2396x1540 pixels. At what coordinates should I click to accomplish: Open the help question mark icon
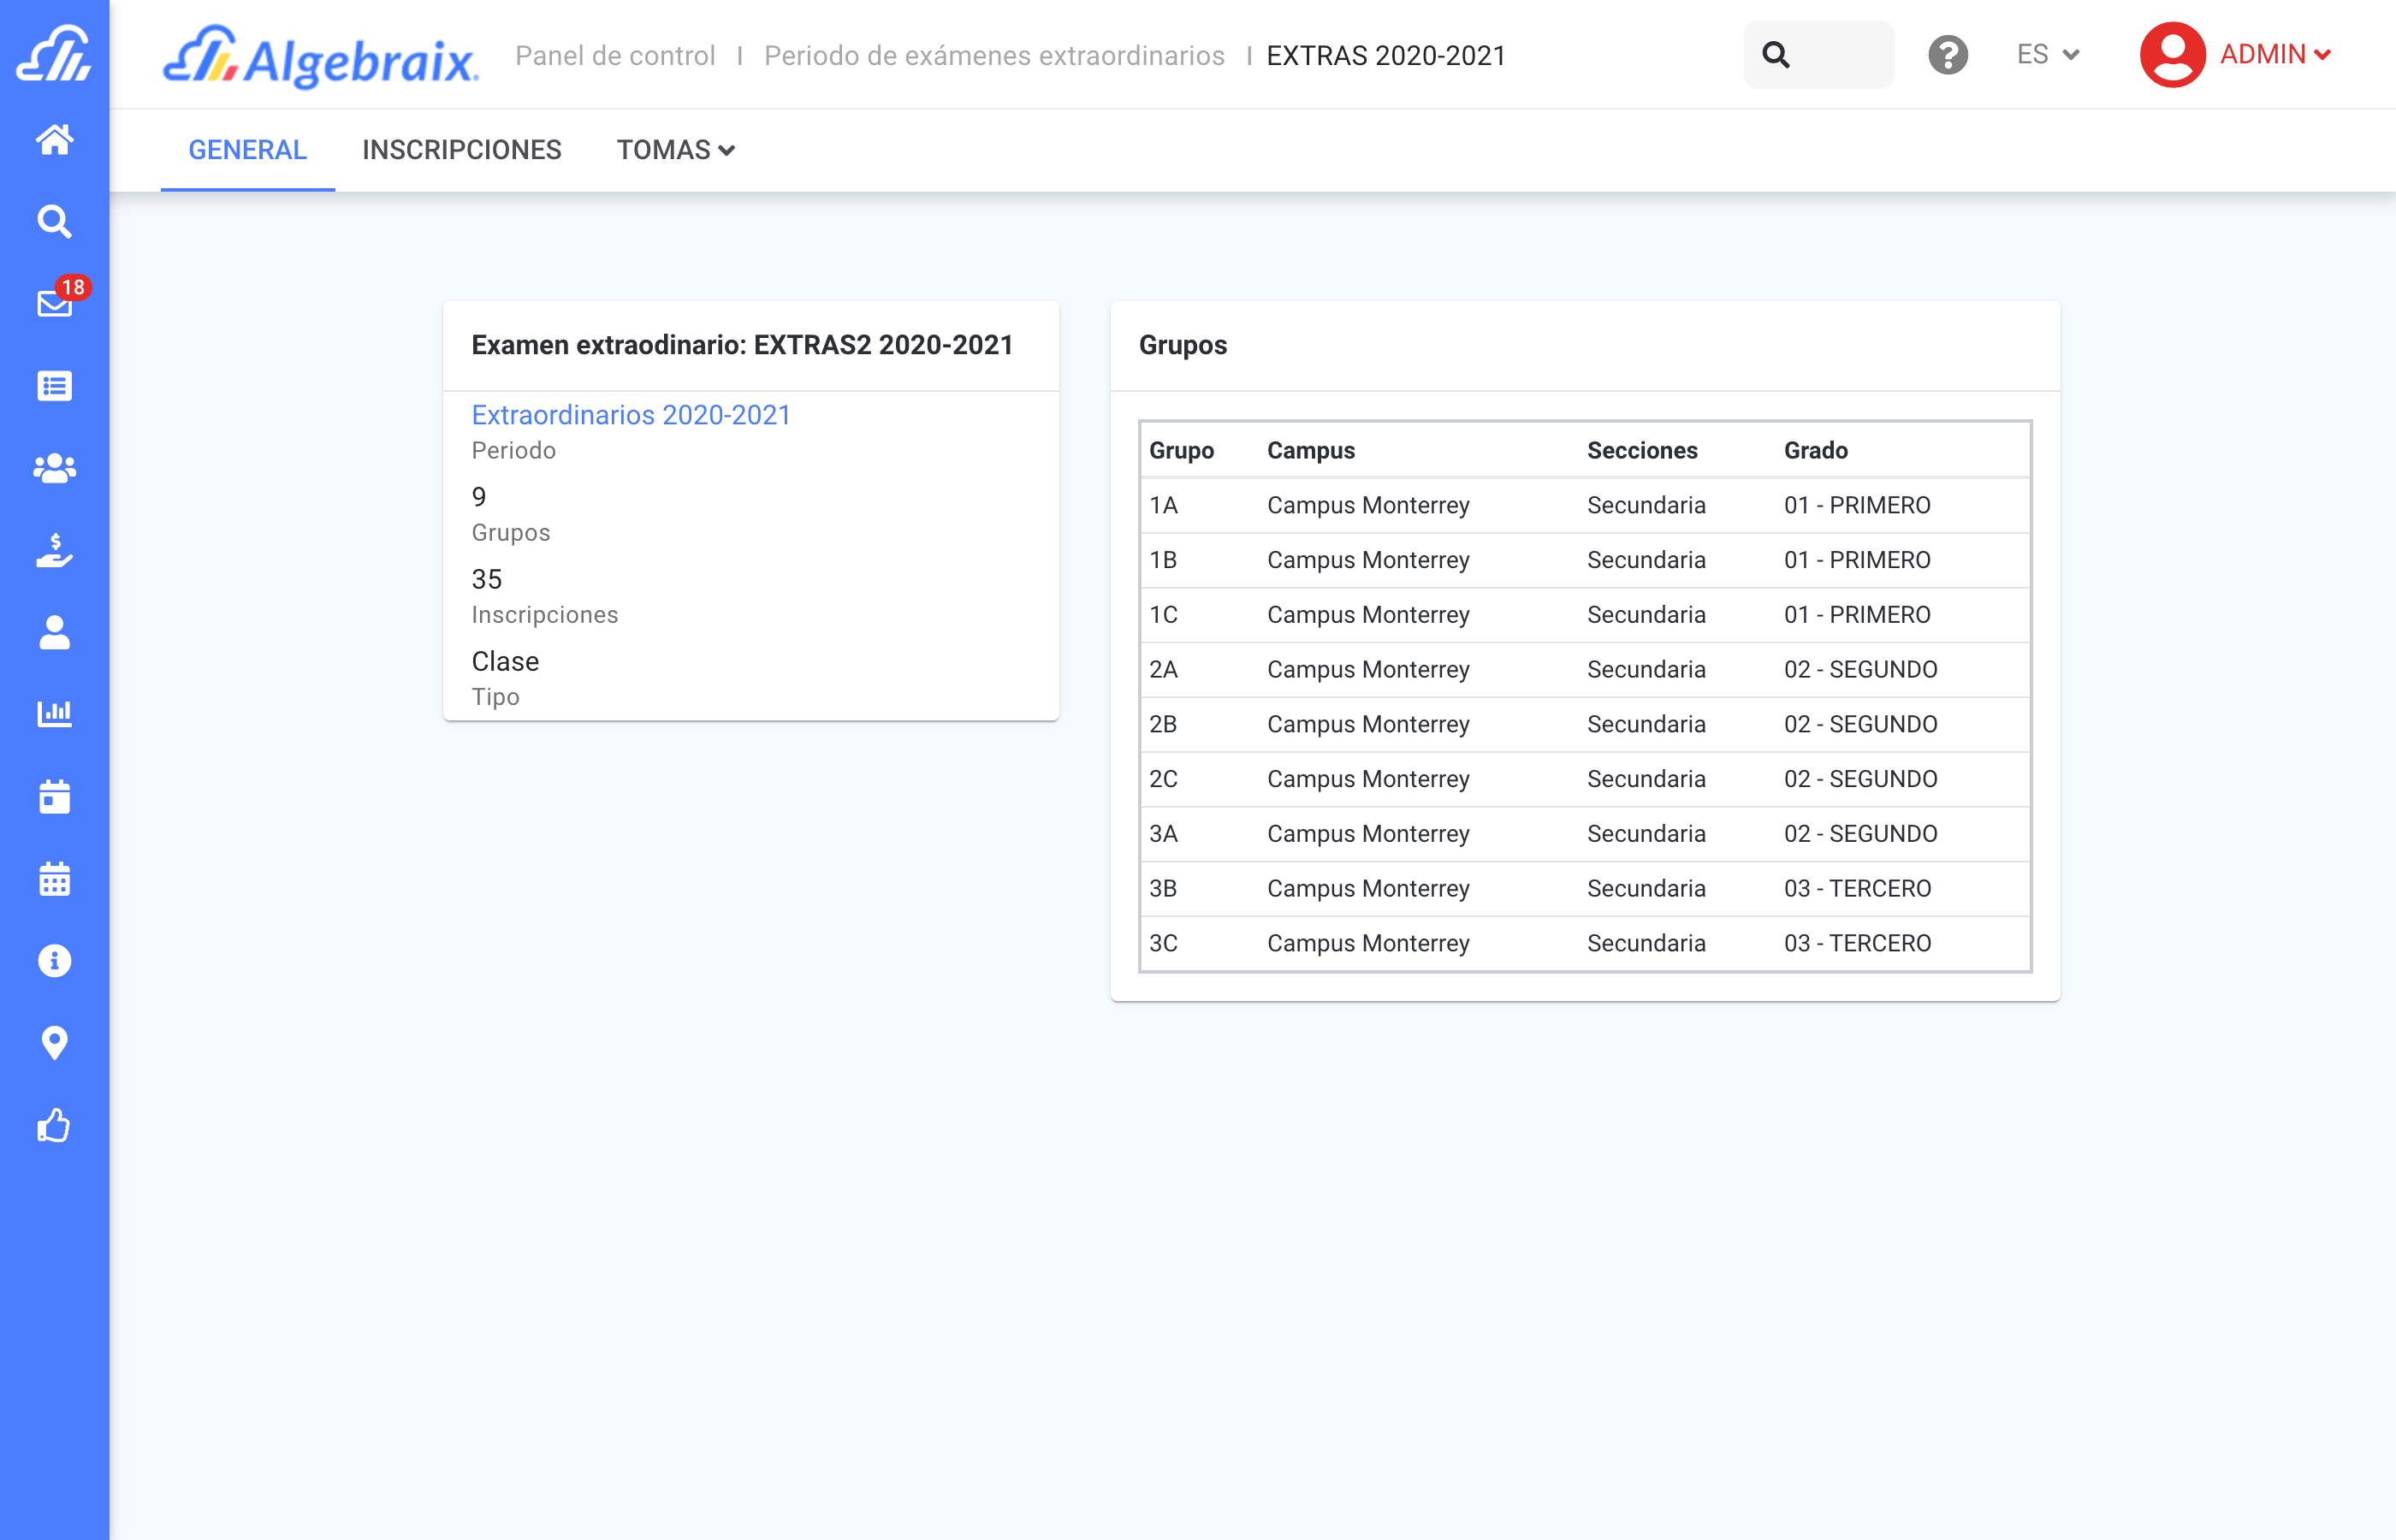[1947, 55]
